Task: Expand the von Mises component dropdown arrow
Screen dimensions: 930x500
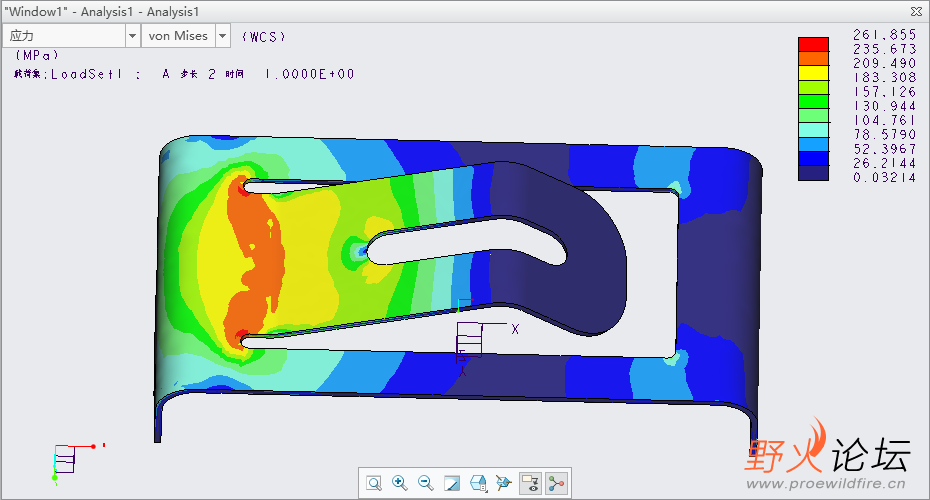Action: point(221,36)
